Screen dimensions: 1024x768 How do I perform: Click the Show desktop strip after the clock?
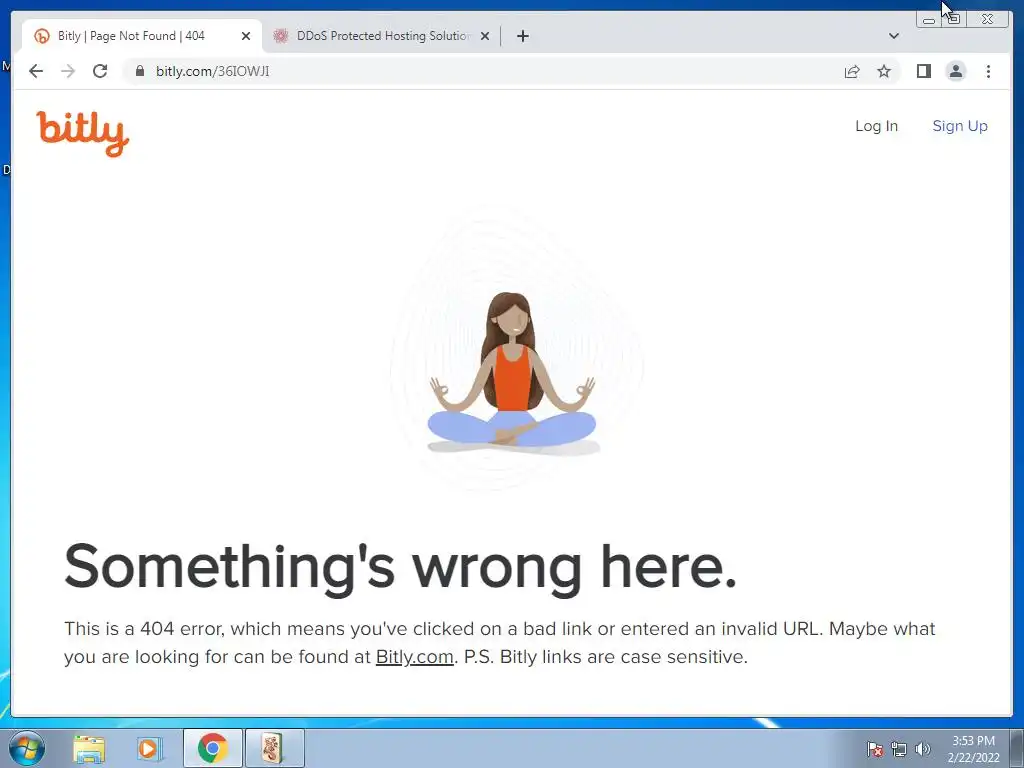1017,748
